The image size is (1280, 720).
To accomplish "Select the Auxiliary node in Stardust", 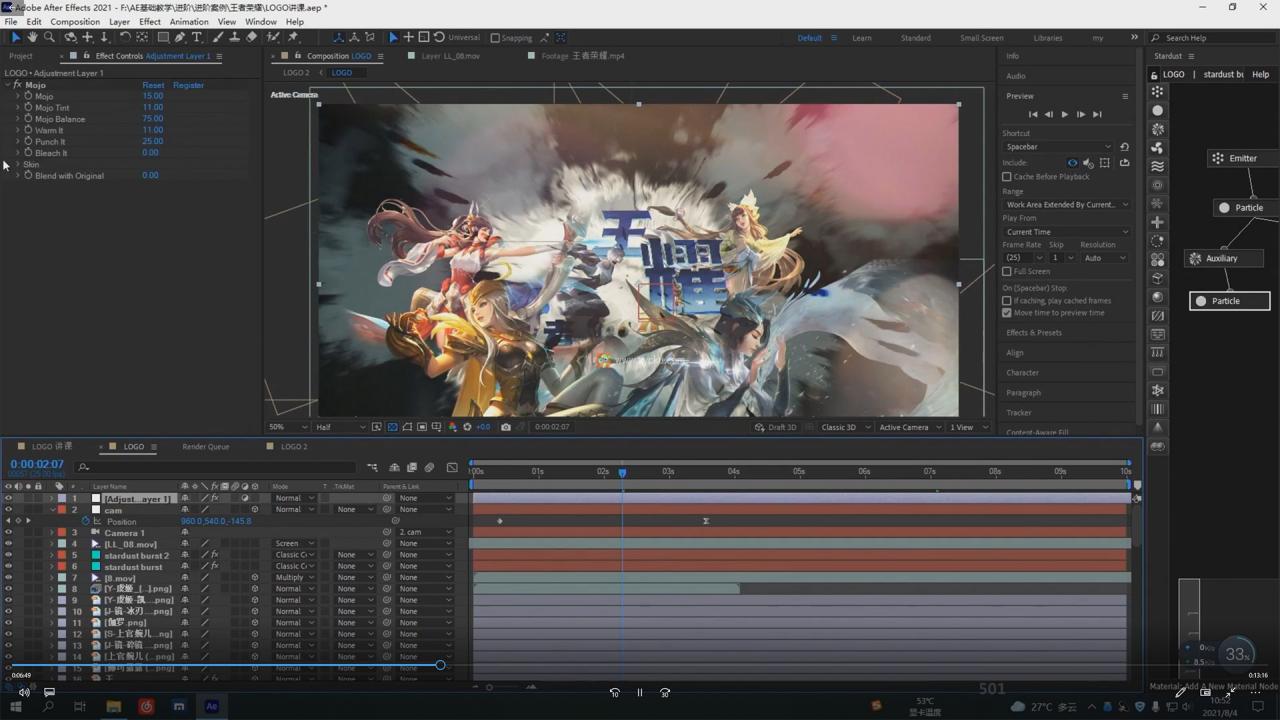I will [x=1221, y=258].
